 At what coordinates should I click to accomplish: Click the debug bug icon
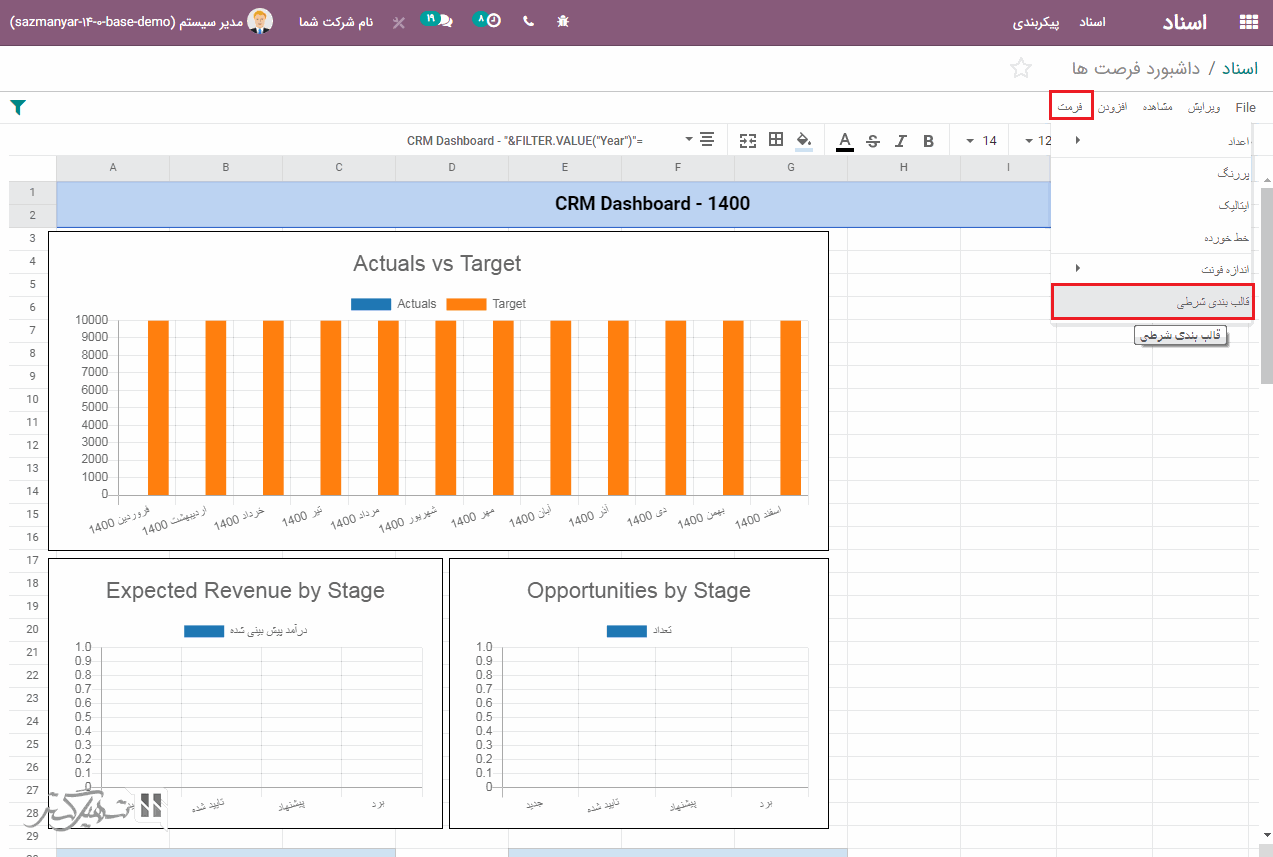point(563,21)
